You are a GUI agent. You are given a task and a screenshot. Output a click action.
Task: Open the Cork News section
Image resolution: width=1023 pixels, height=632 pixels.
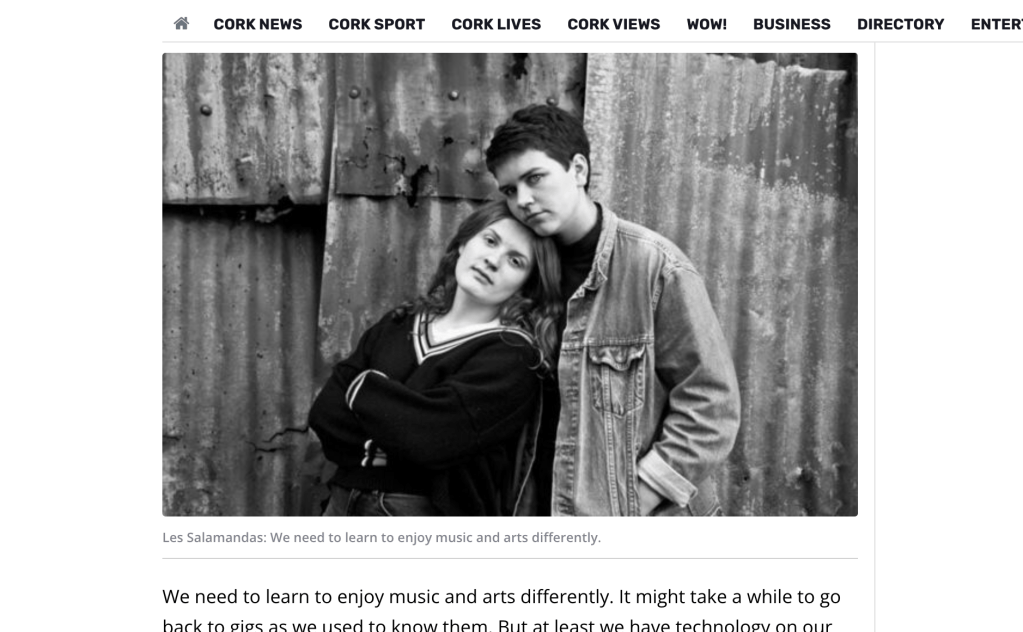[258, 24]
